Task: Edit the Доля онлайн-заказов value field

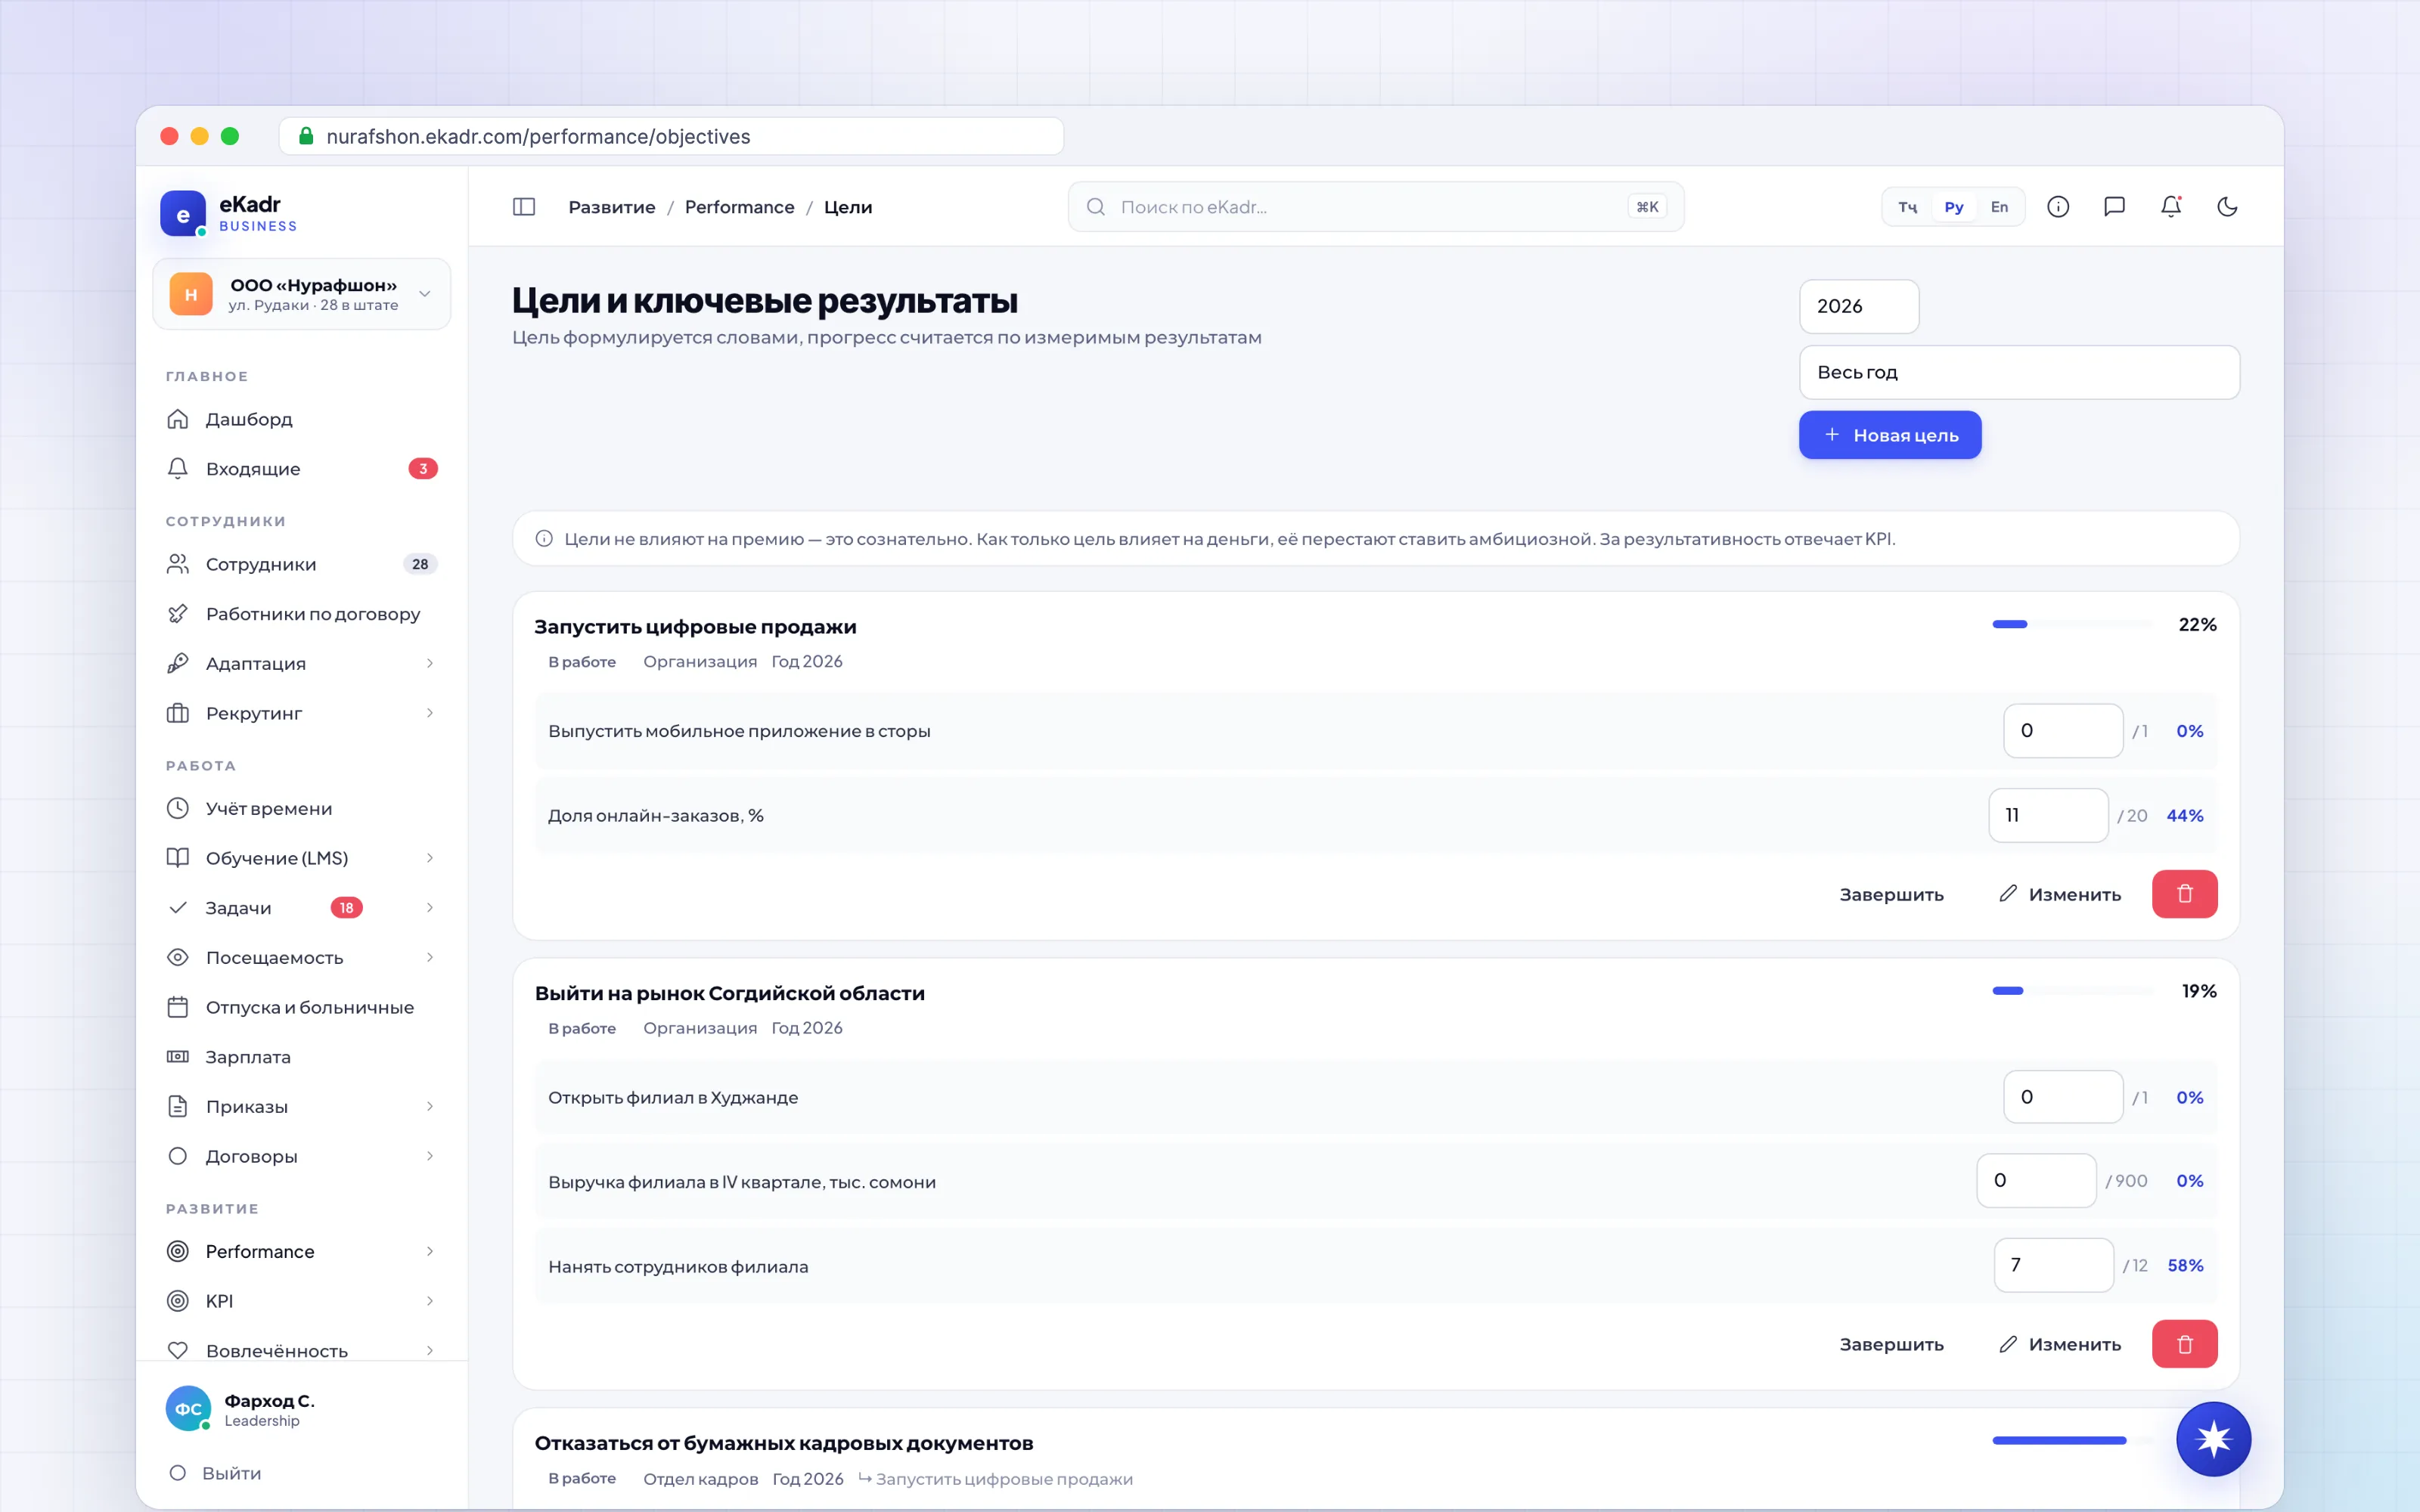Action: click(2048, 815)
